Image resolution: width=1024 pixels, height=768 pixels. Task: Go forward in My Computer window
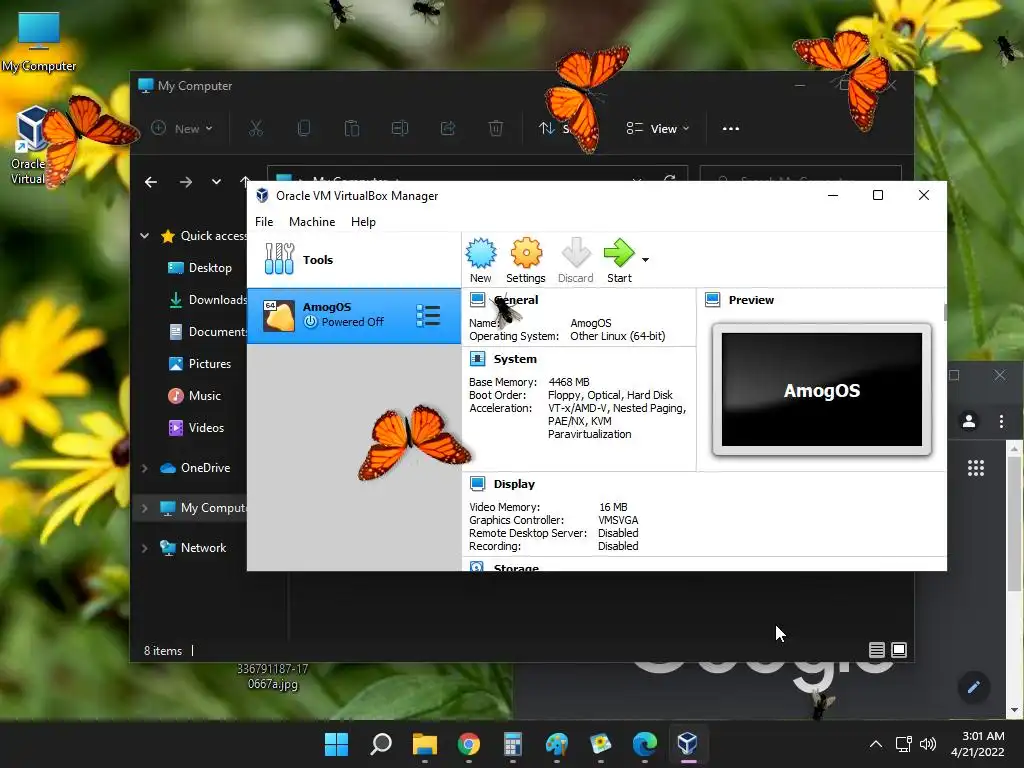click(x=186, y=182)
